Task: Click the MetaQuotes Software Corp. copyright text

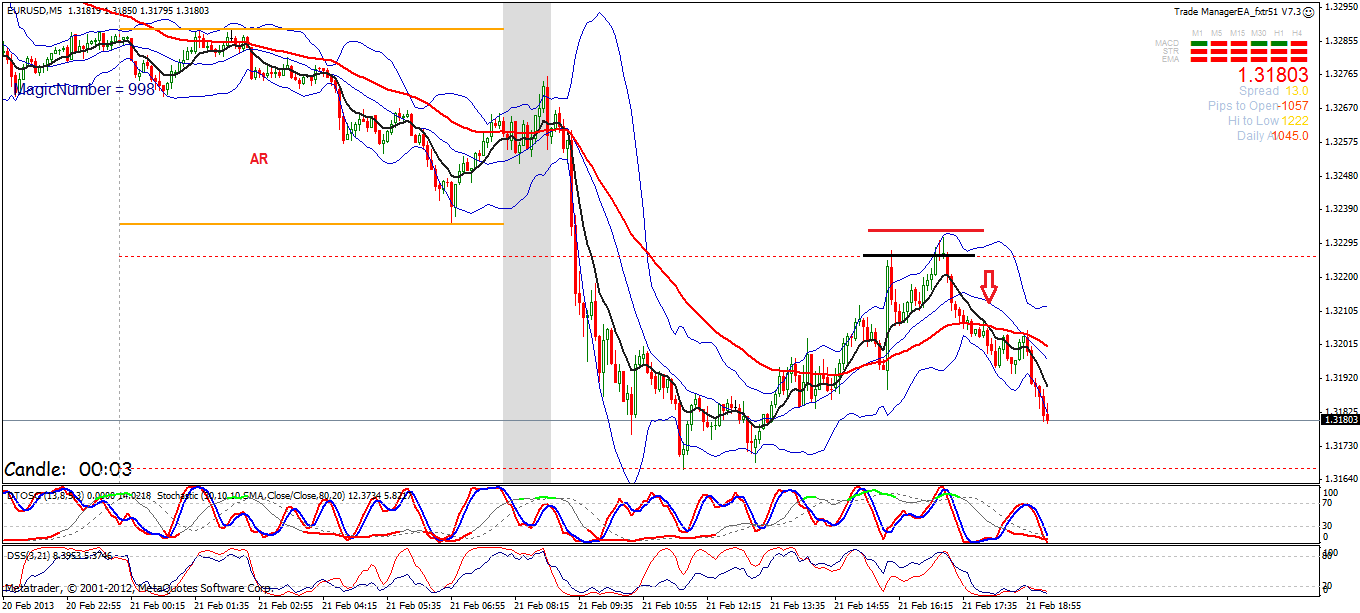Action: 205,589
